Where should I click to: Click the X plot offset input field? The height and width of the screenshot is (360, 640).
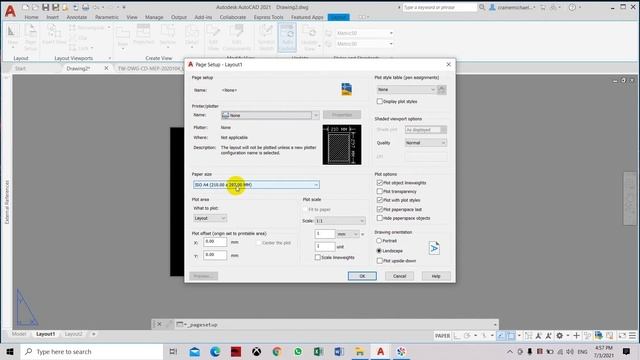click(x=215, y=242)
